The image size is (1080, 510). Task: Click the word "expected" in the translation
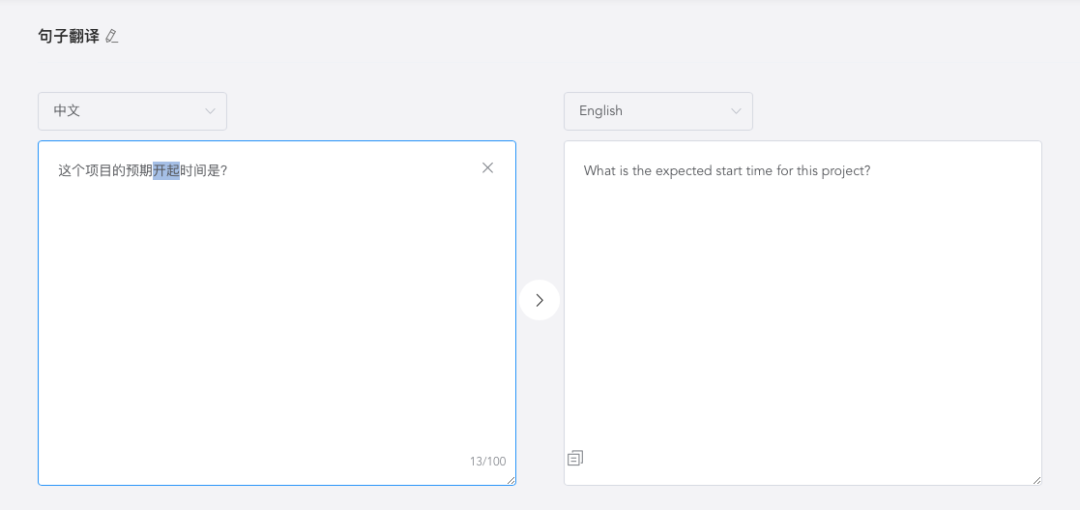(x=683, y=171)
